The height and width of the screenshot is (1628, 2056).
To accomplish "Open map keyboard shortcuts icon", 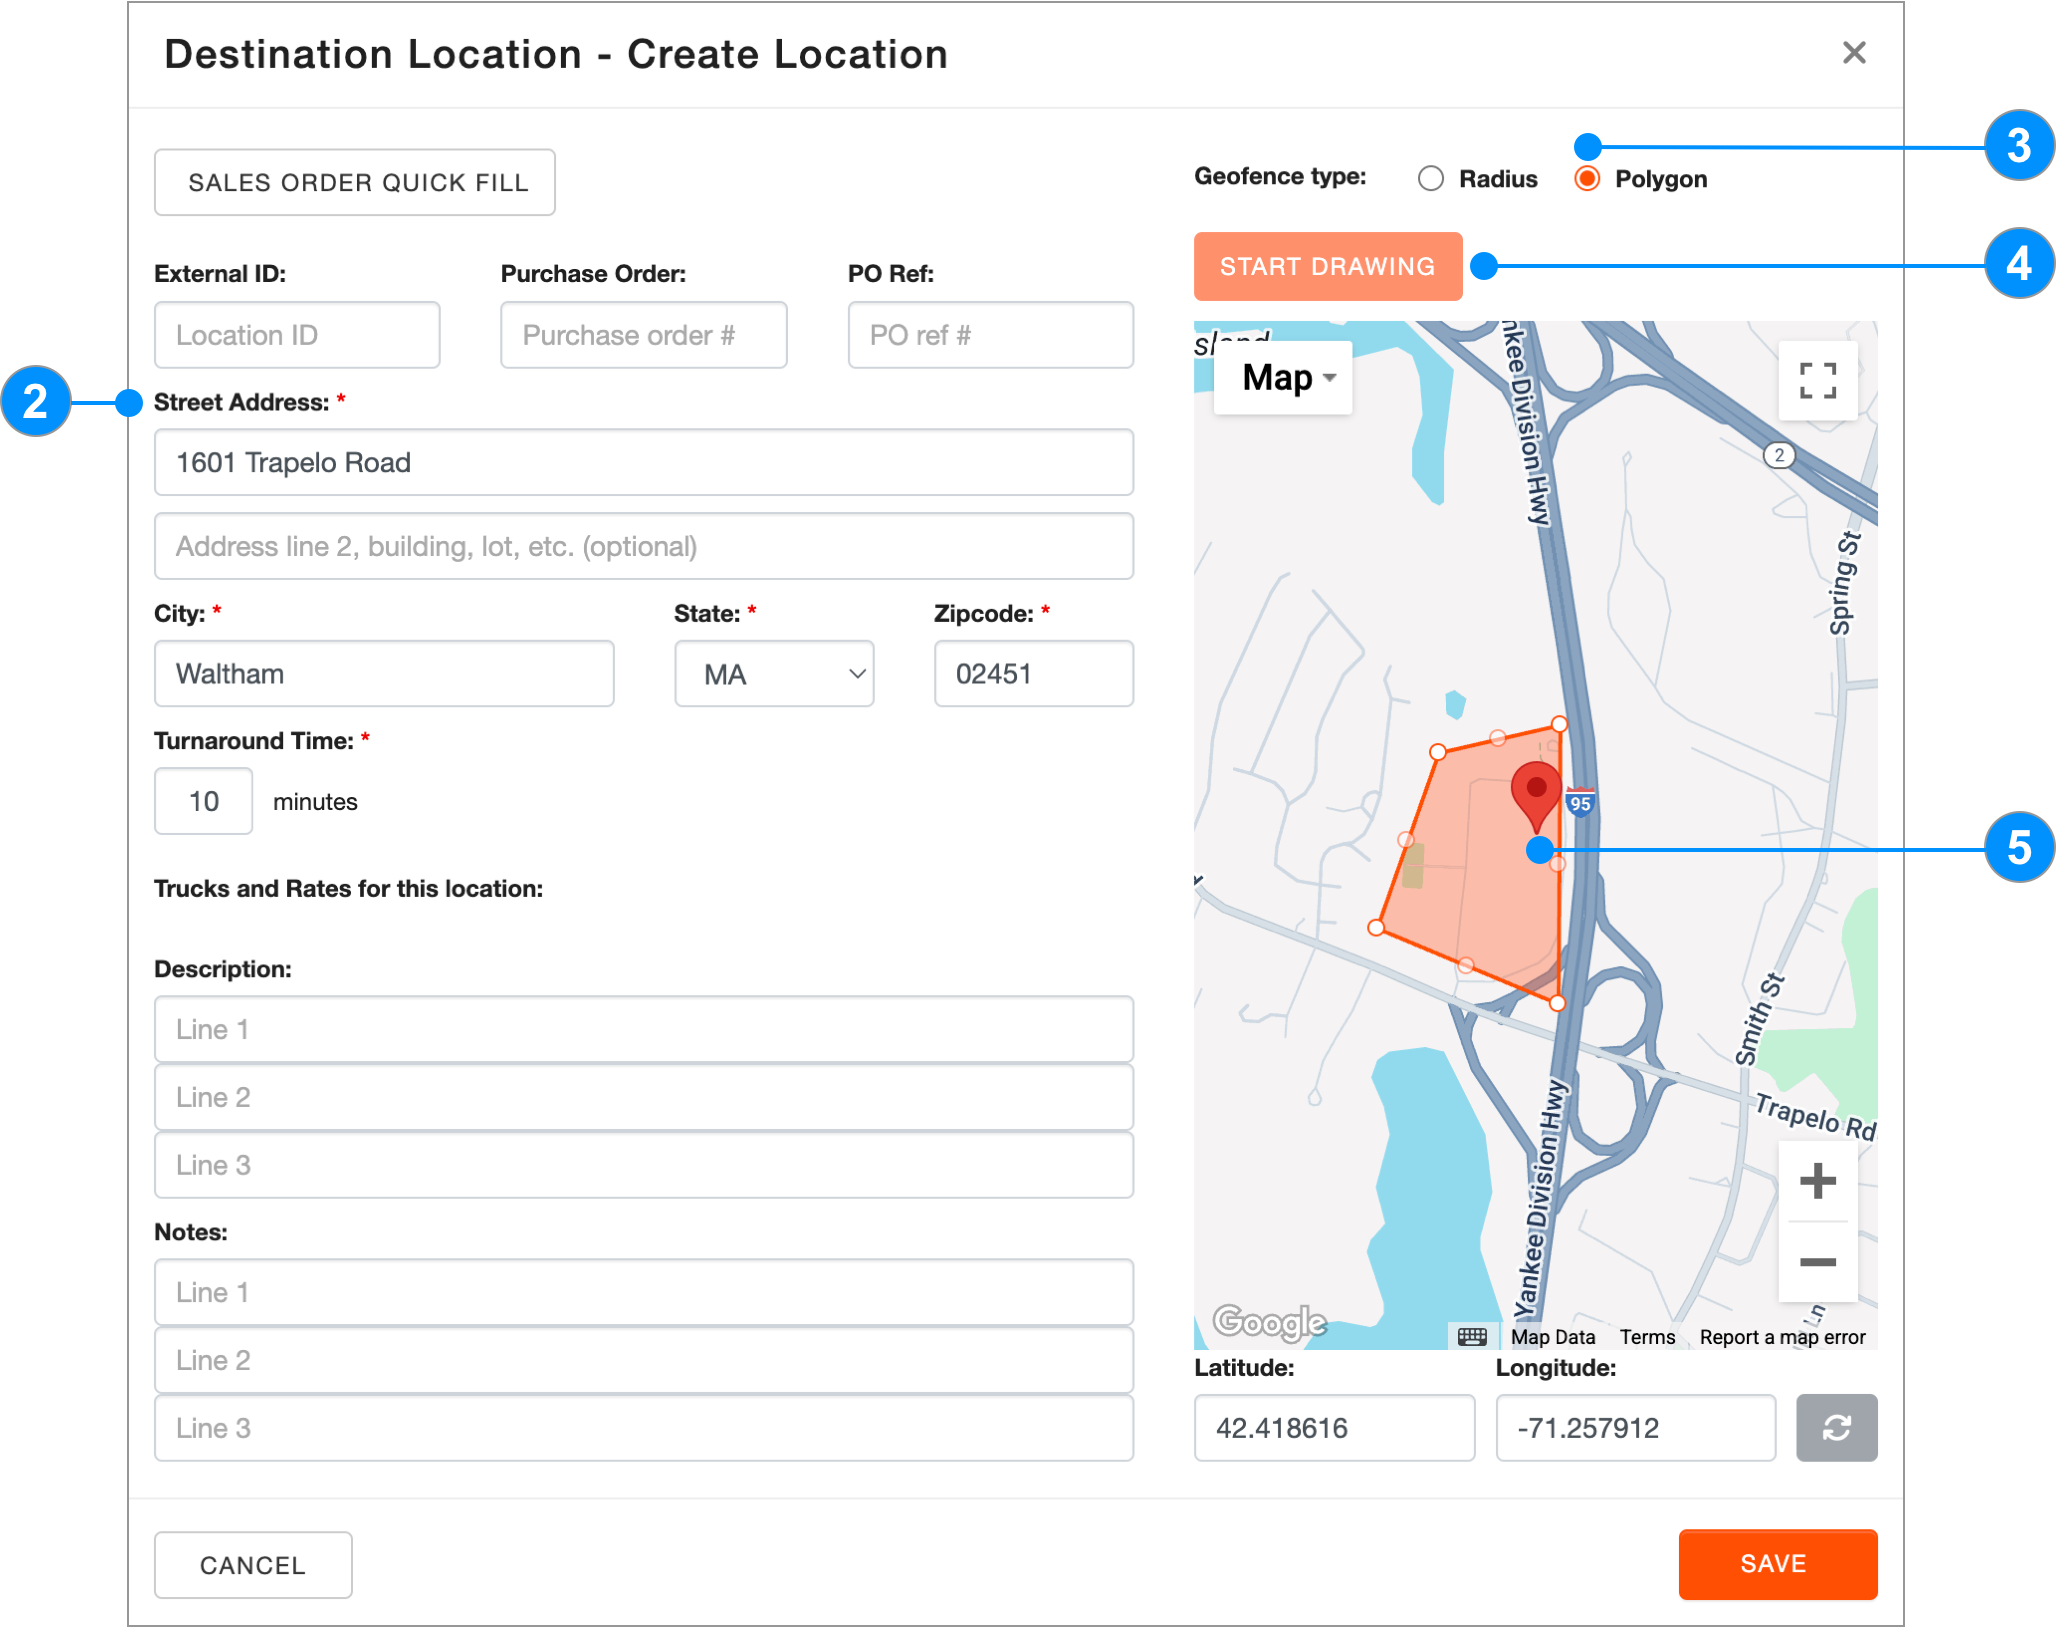I will tap(1472, 1337).
